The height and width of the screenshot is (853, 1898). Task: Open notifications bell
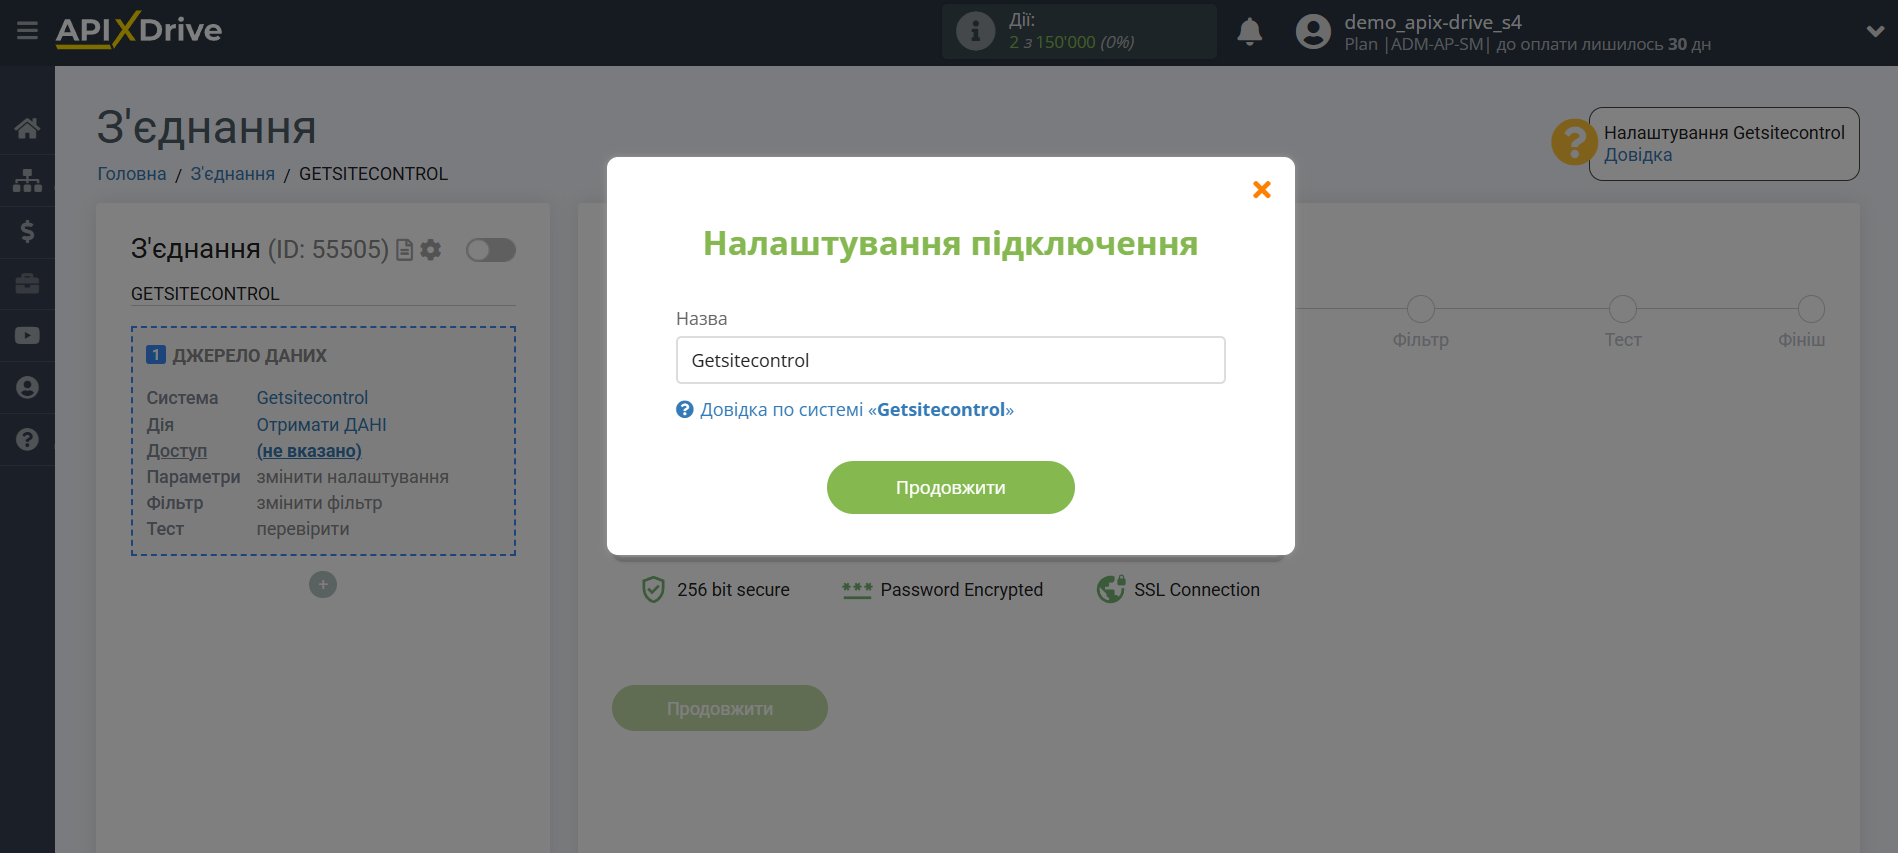[x=1249, y=32]
